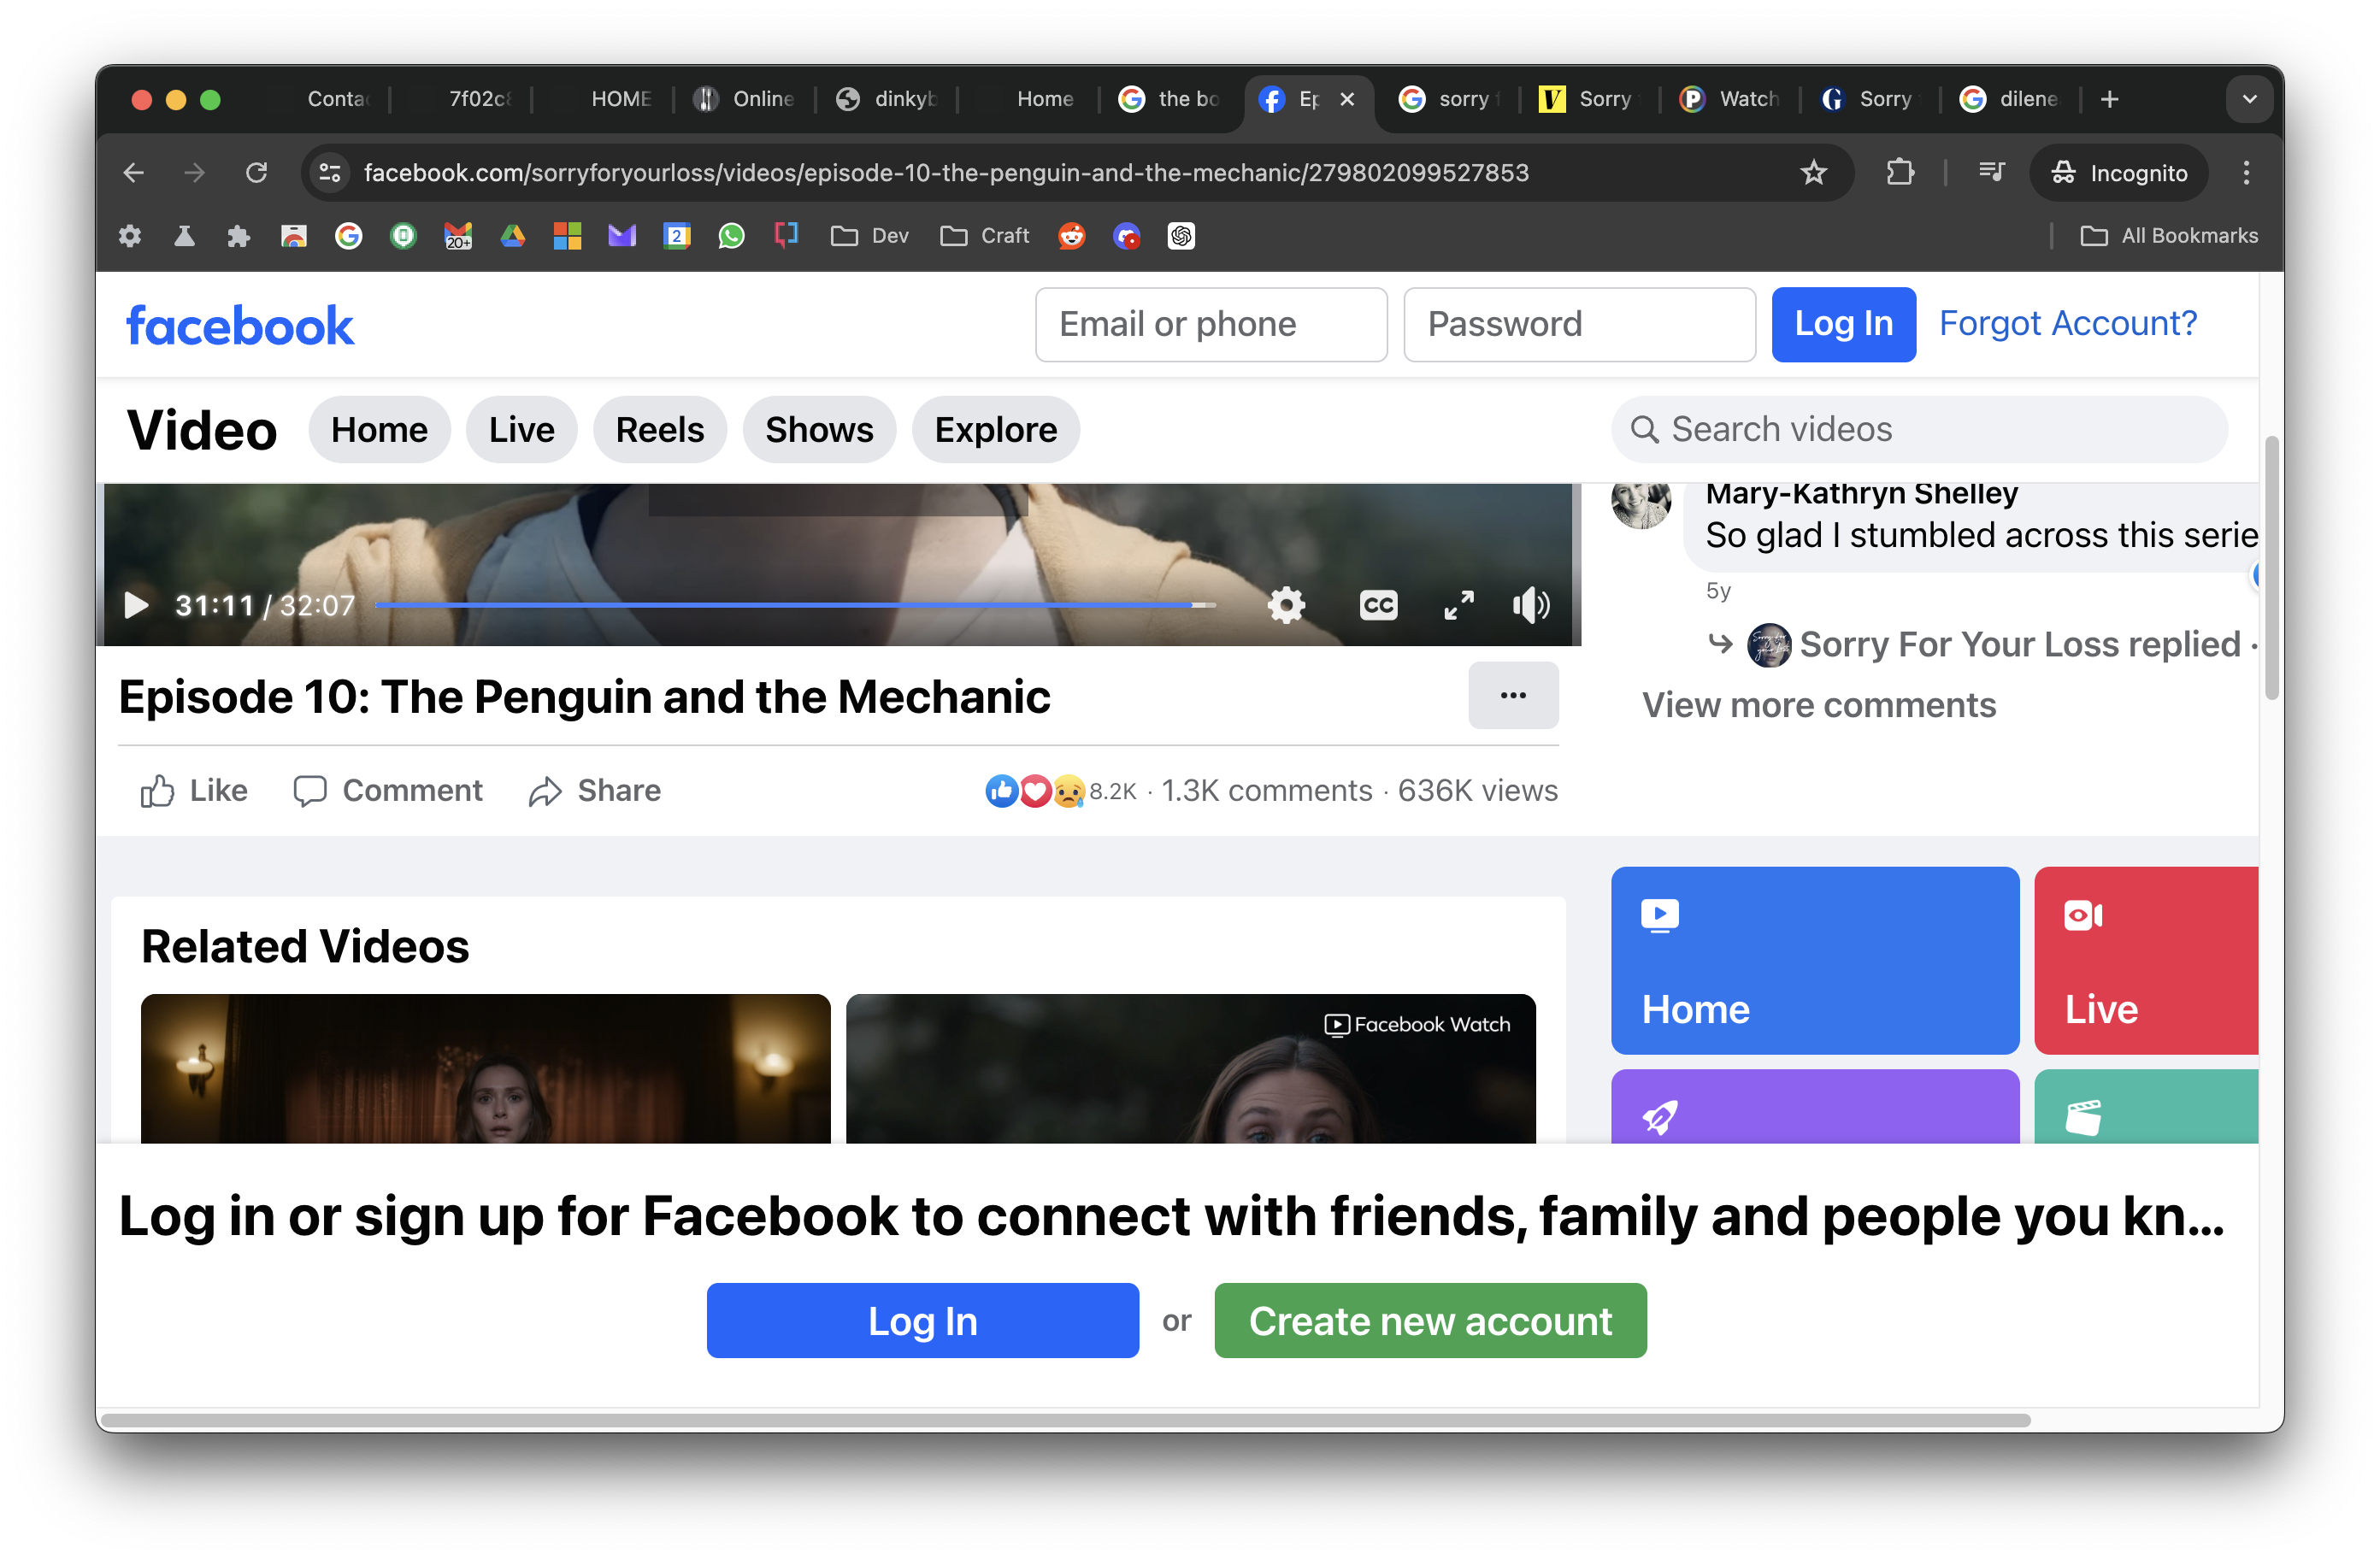Open the Craft bookmarks folder
Image resolution: width=2380 pixels, height=1559 pixels.
pyautogui.click(x=985, y=236)
